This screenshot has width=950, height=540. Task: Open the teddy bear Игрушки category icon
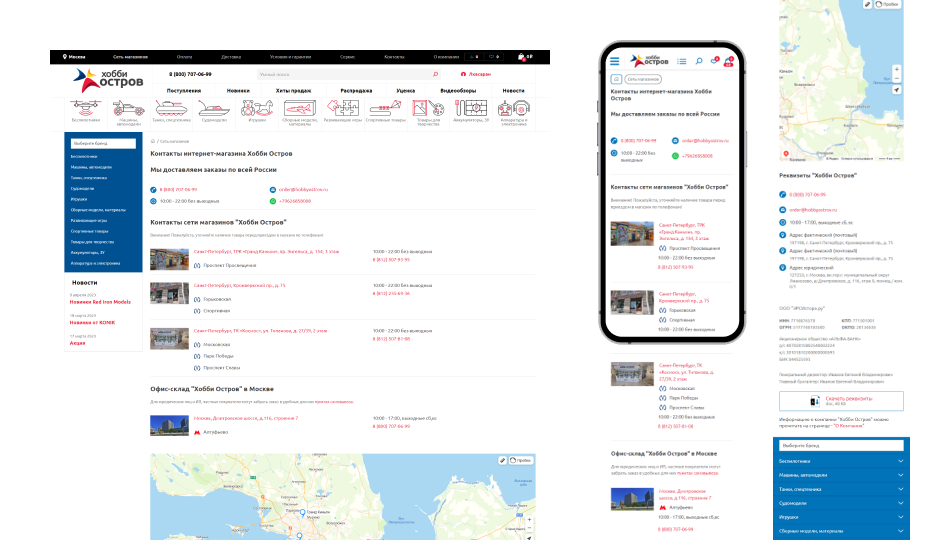click(257, 108)
